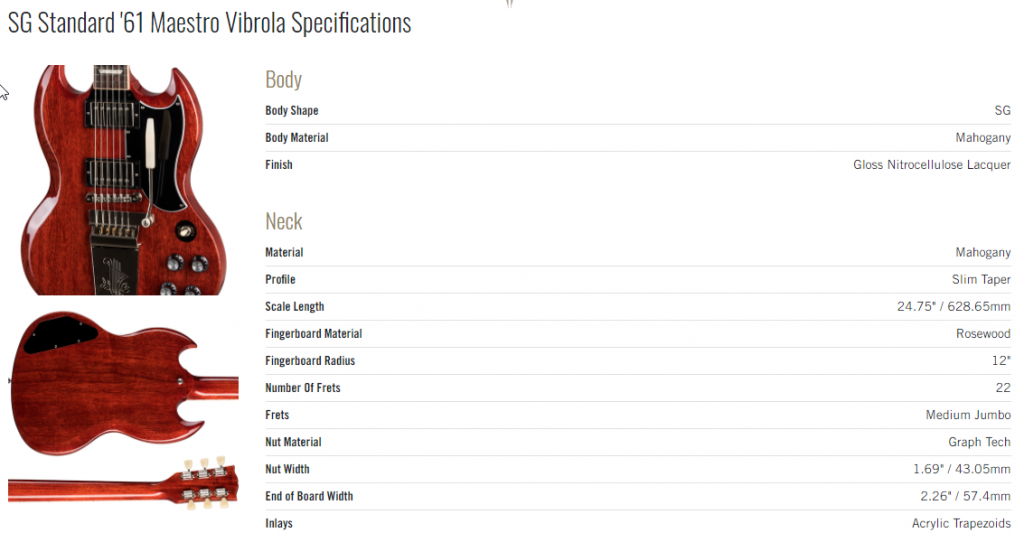Image resolution: width=1024 pixels, height=542 pixels.
Task: Click the Fingerboard Radius label
Action: pos(310,360)
